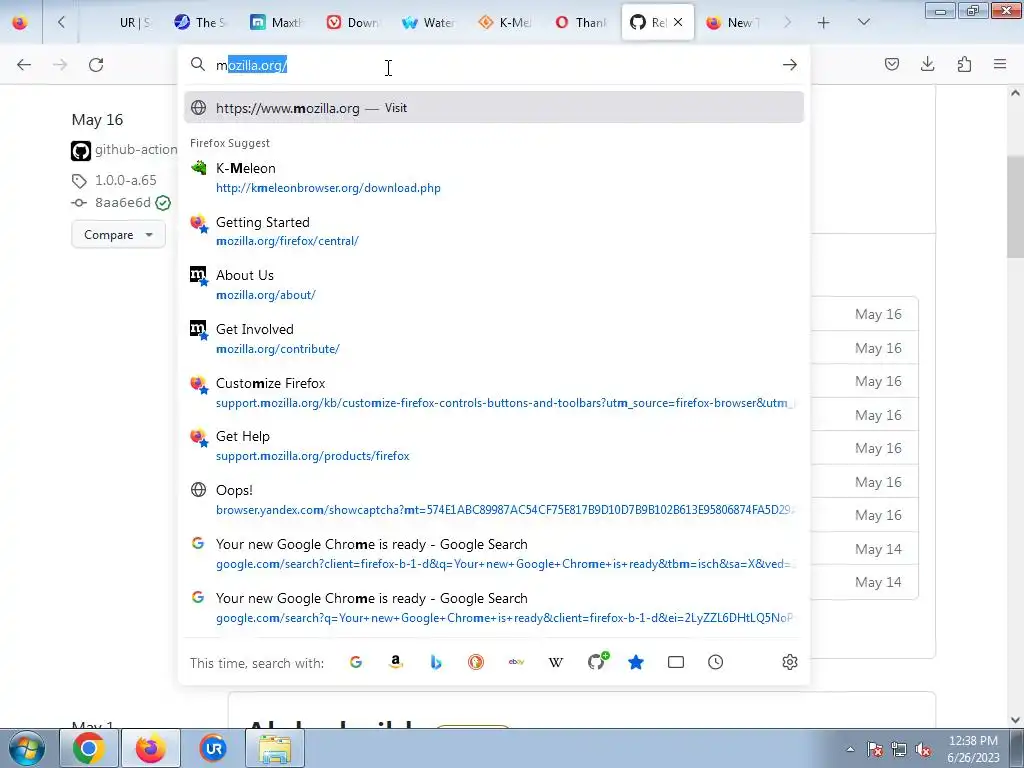Switch to the Vivaldi Download tab
Screen dimensions: 1024x768
pos(353,22)
